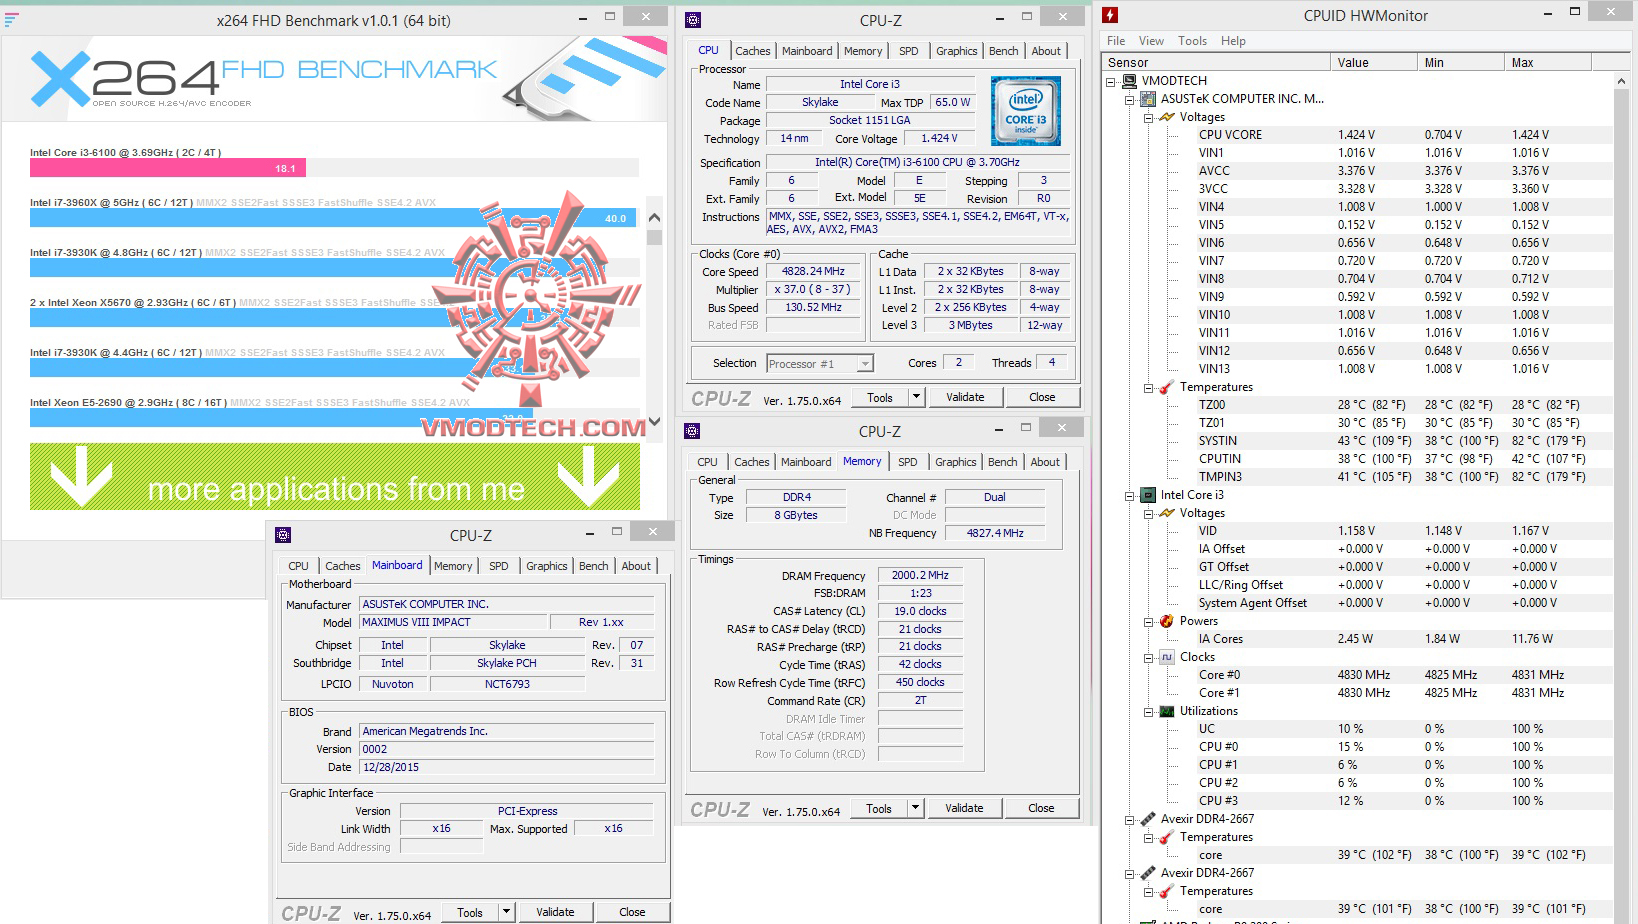1638x924 pixels.
Task: Click the x264 FHD Benchmark title bar icon
Action: tap(11, 20)
